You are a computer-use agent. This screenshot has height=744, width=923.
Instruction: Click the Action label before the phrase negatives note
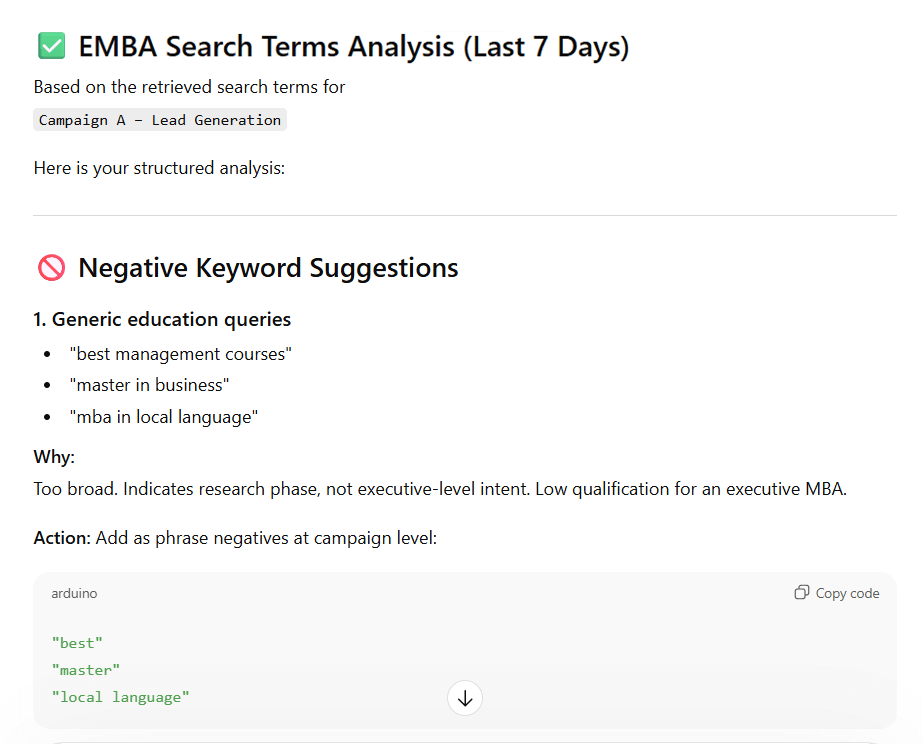pyautogui.click(x=61, y=537)
